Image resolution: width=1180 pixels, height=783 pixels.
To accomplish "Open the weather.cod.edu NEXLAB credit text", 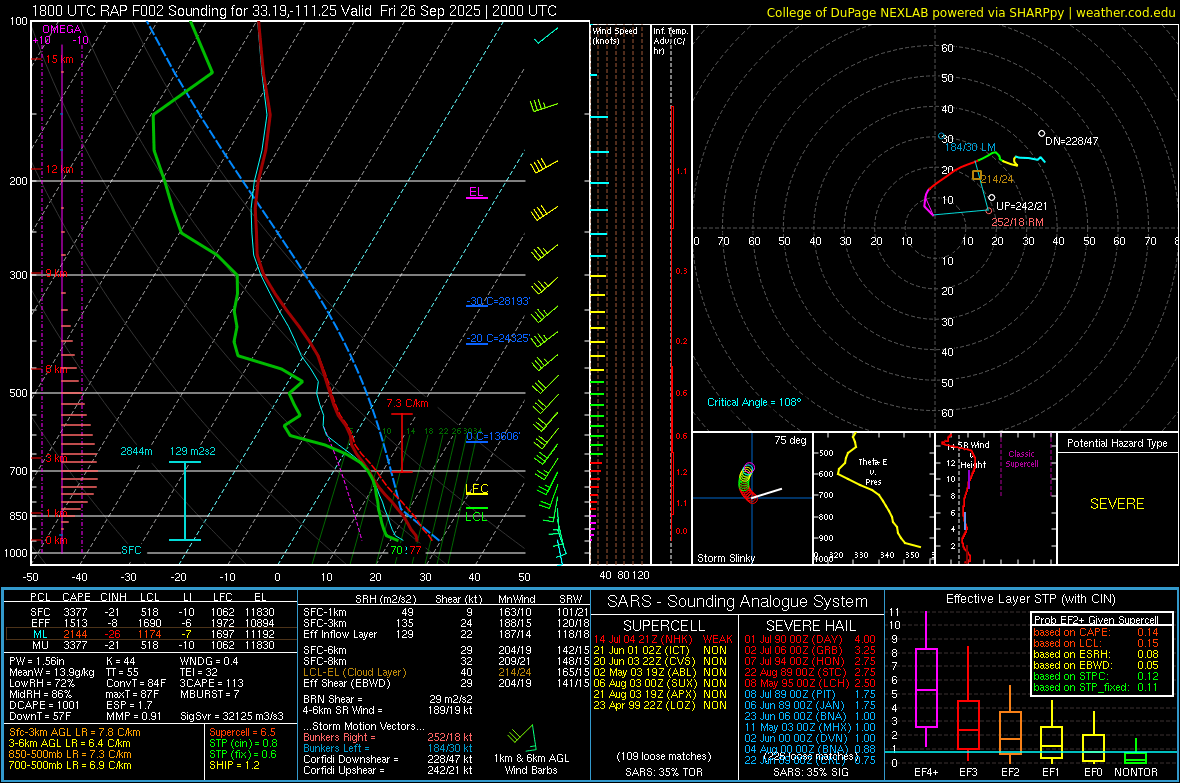I will (971, 12).
